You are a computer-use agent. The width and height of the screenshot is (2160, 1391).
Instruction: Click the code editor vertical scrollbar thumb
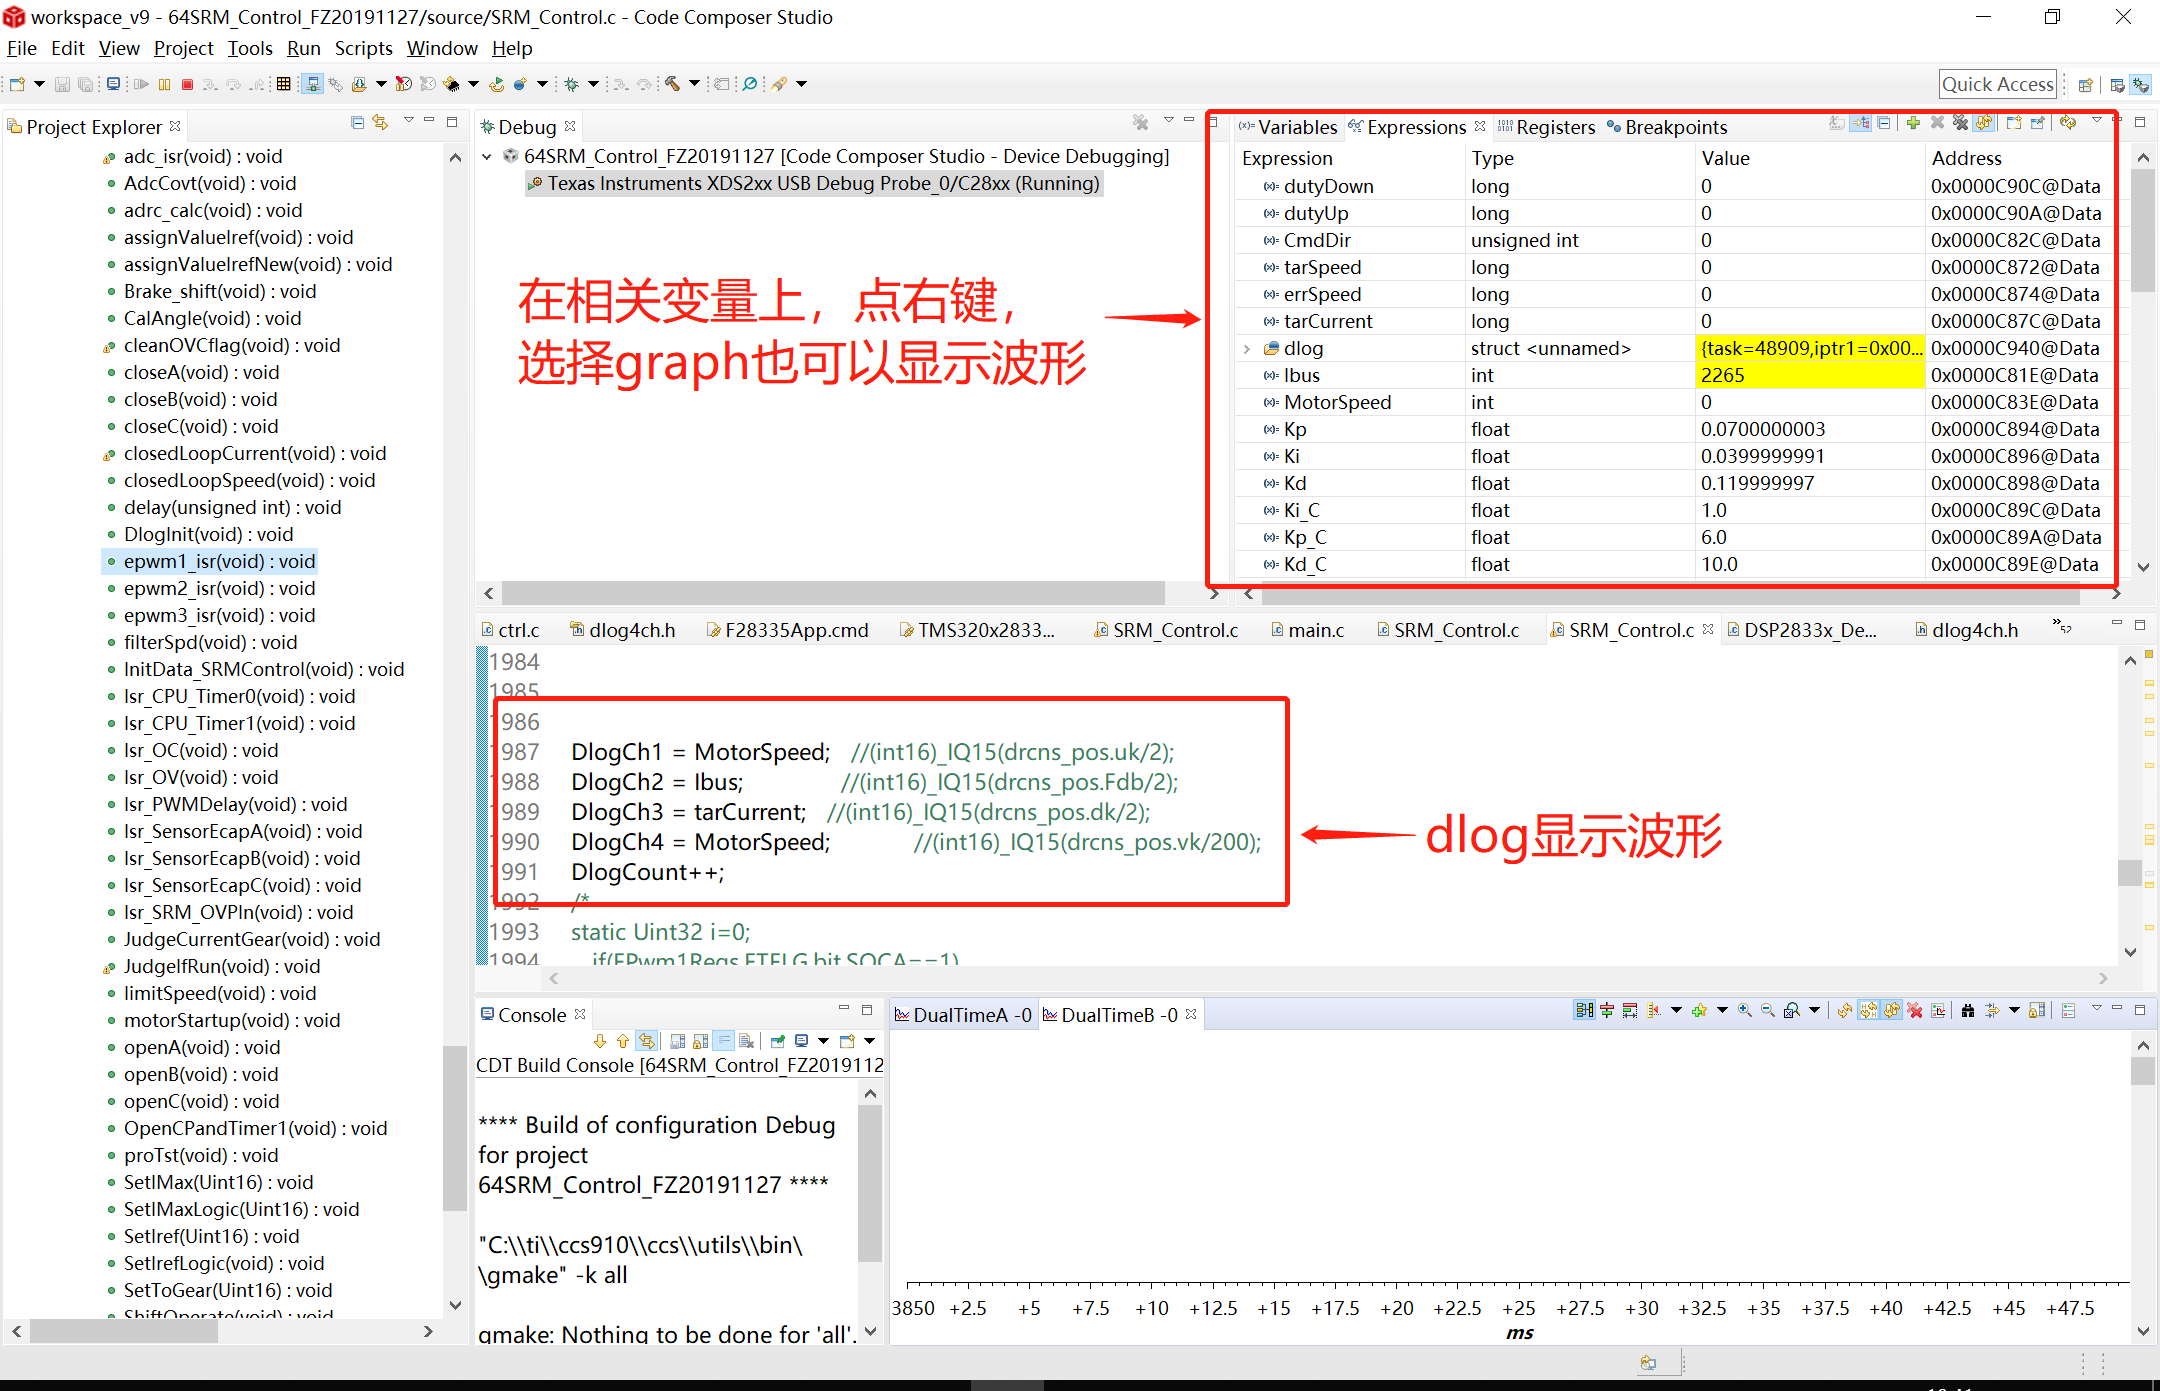point(2129,872)
